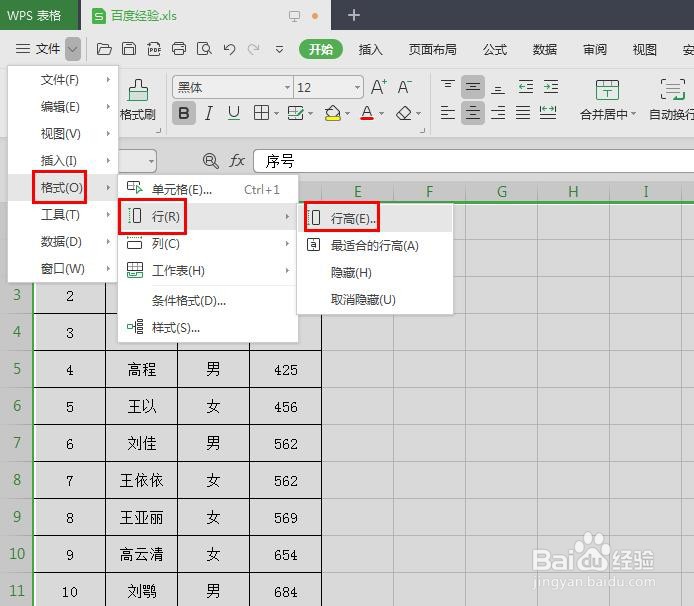
Task: Click the fx insert function icon
Action: 237,160
